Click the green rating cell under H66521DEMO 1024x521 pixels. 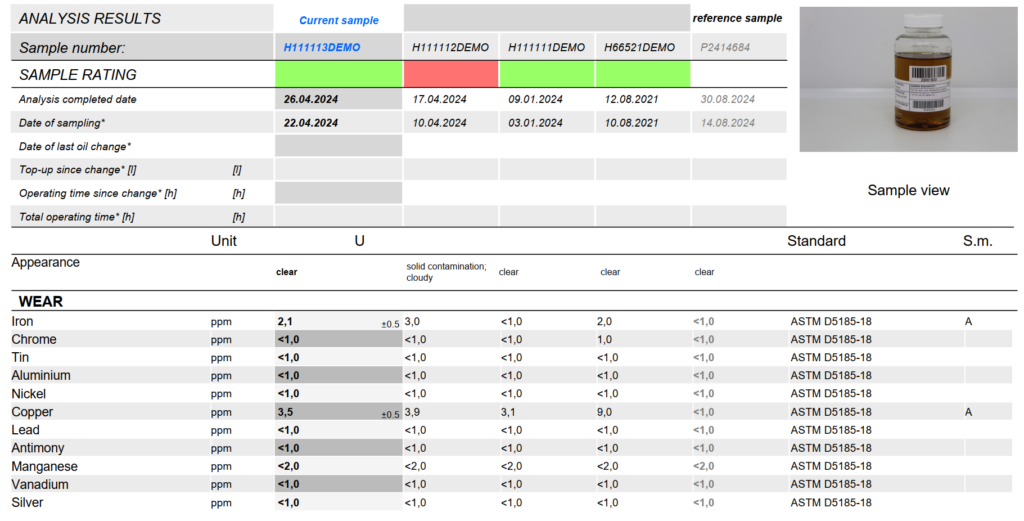coord(642,74)
